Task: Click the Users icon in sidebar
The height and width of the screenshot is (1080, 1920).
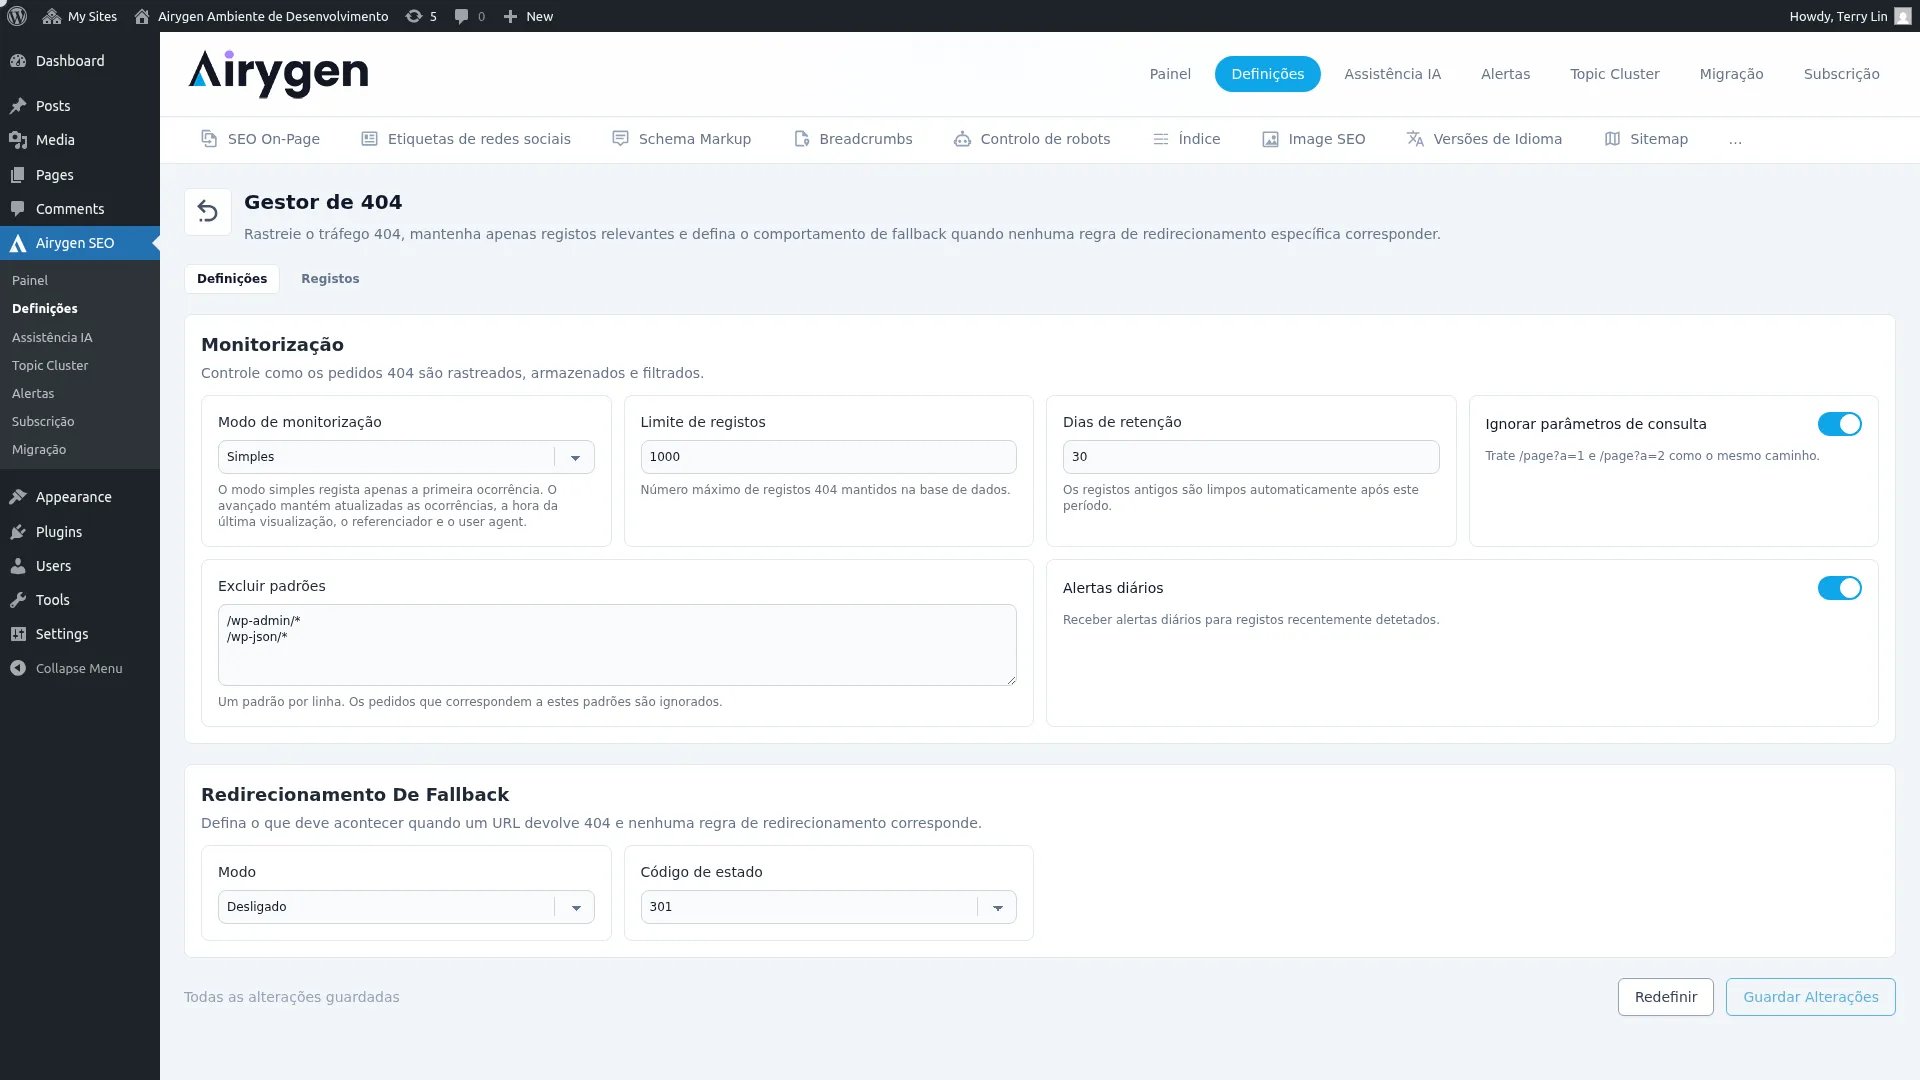Action: point(18,566)
